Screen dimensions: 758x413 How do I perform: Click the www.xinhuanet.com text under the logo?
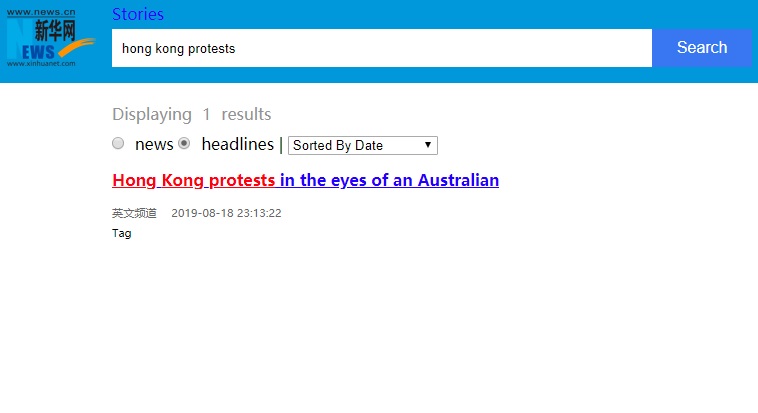pyautogui.click(x=41, y=63)
